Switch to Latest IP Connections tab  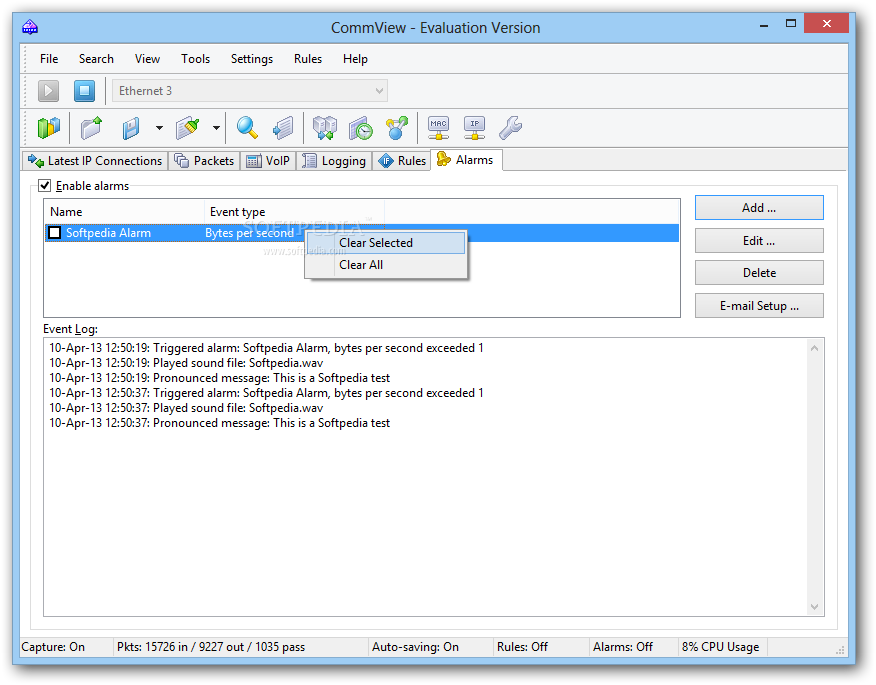tap(95, 161)
